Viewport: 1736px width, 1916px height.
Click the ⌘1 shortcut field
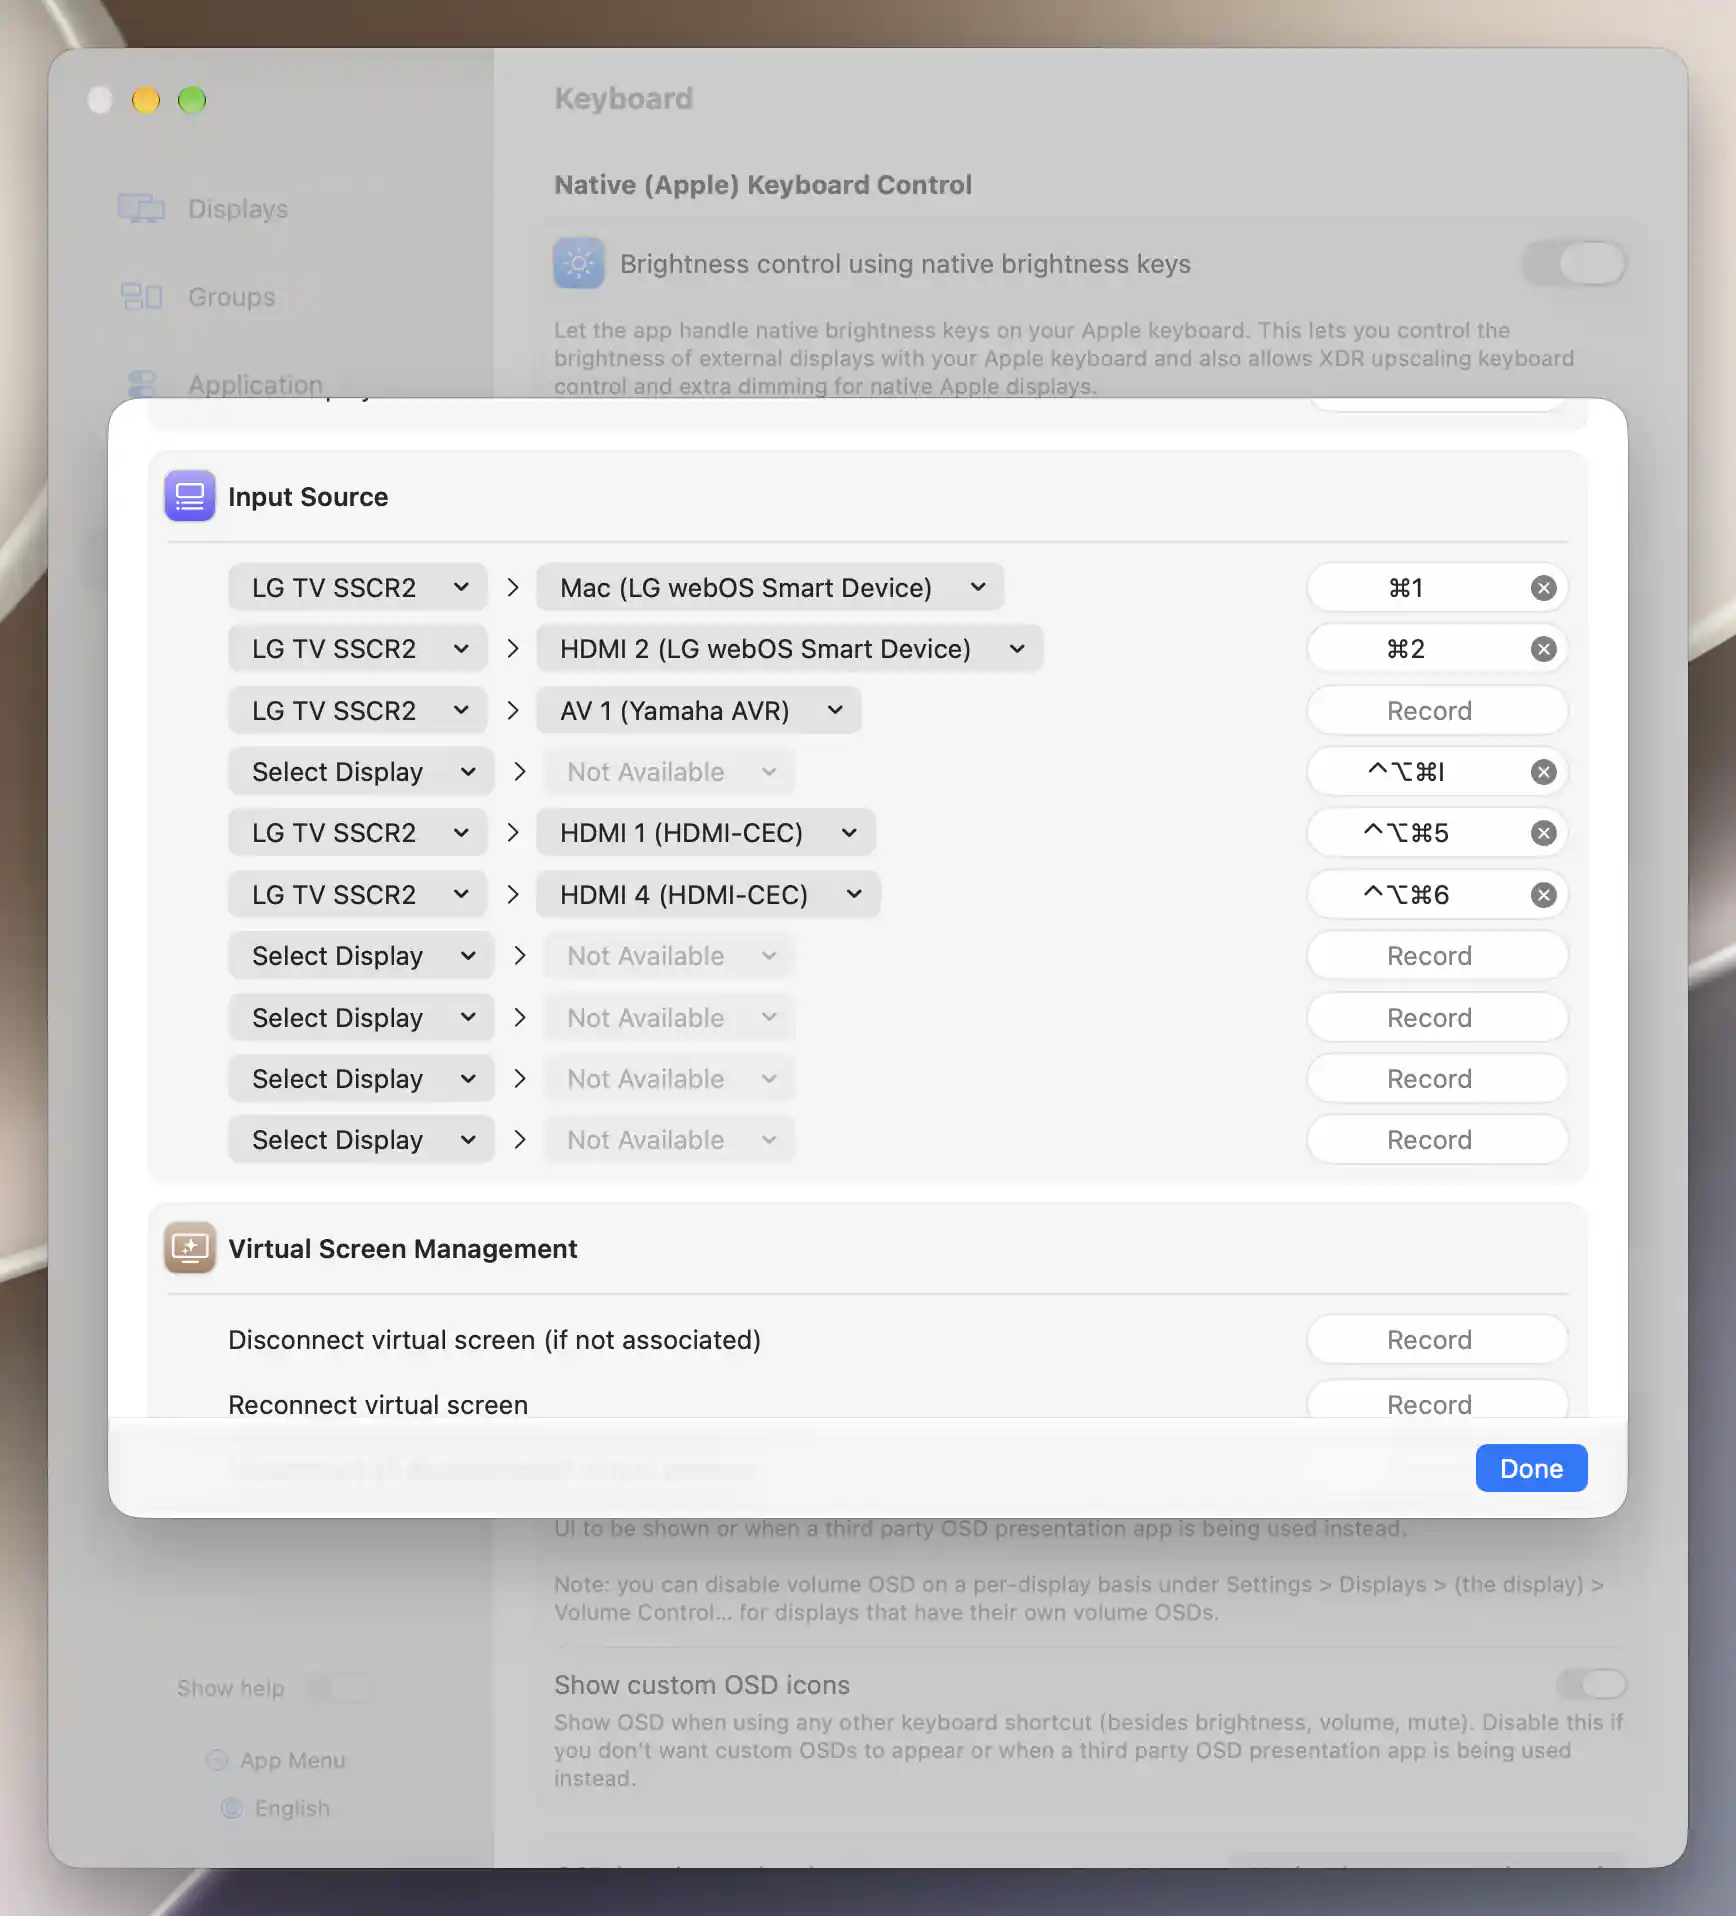[1437, 588]
